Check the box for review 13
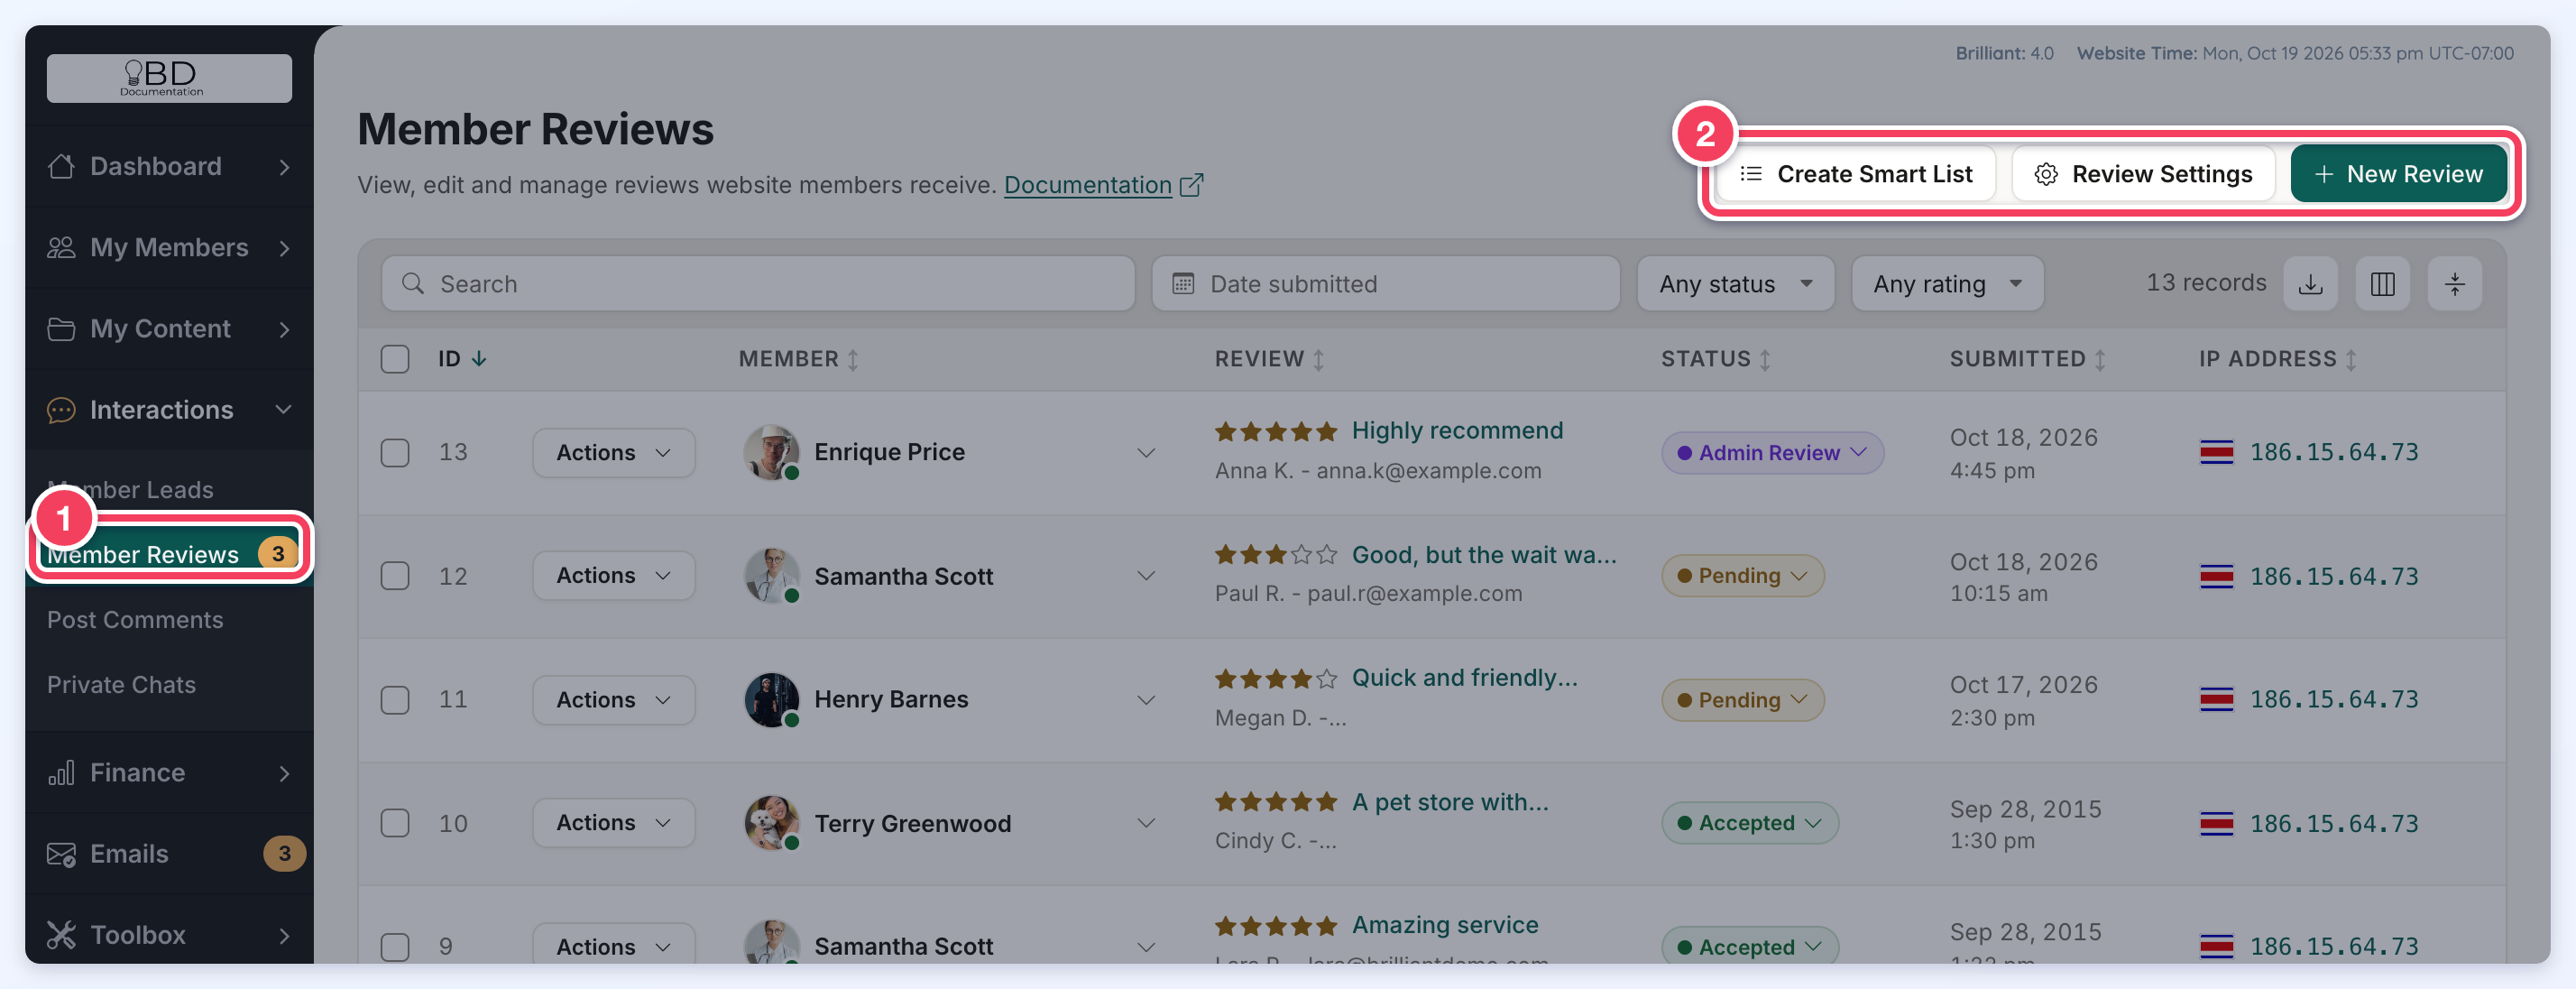2576x989 pixels. (x=395, y=452)
